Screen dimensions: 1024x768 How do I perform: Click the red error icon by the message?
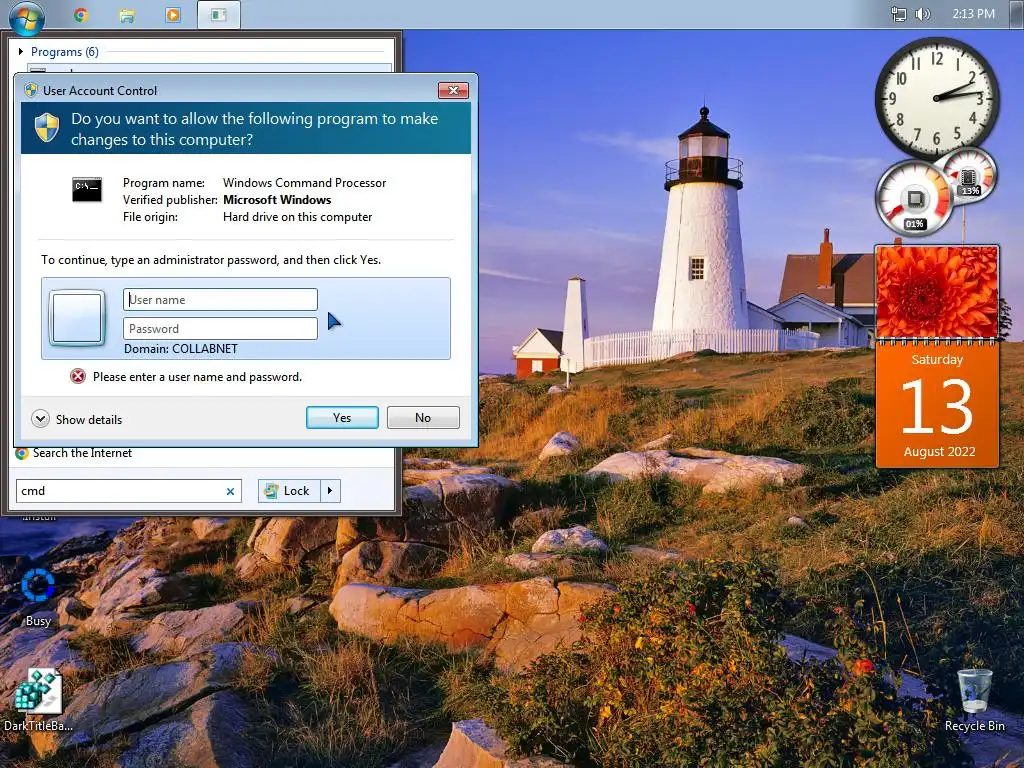tap(78, 376)
